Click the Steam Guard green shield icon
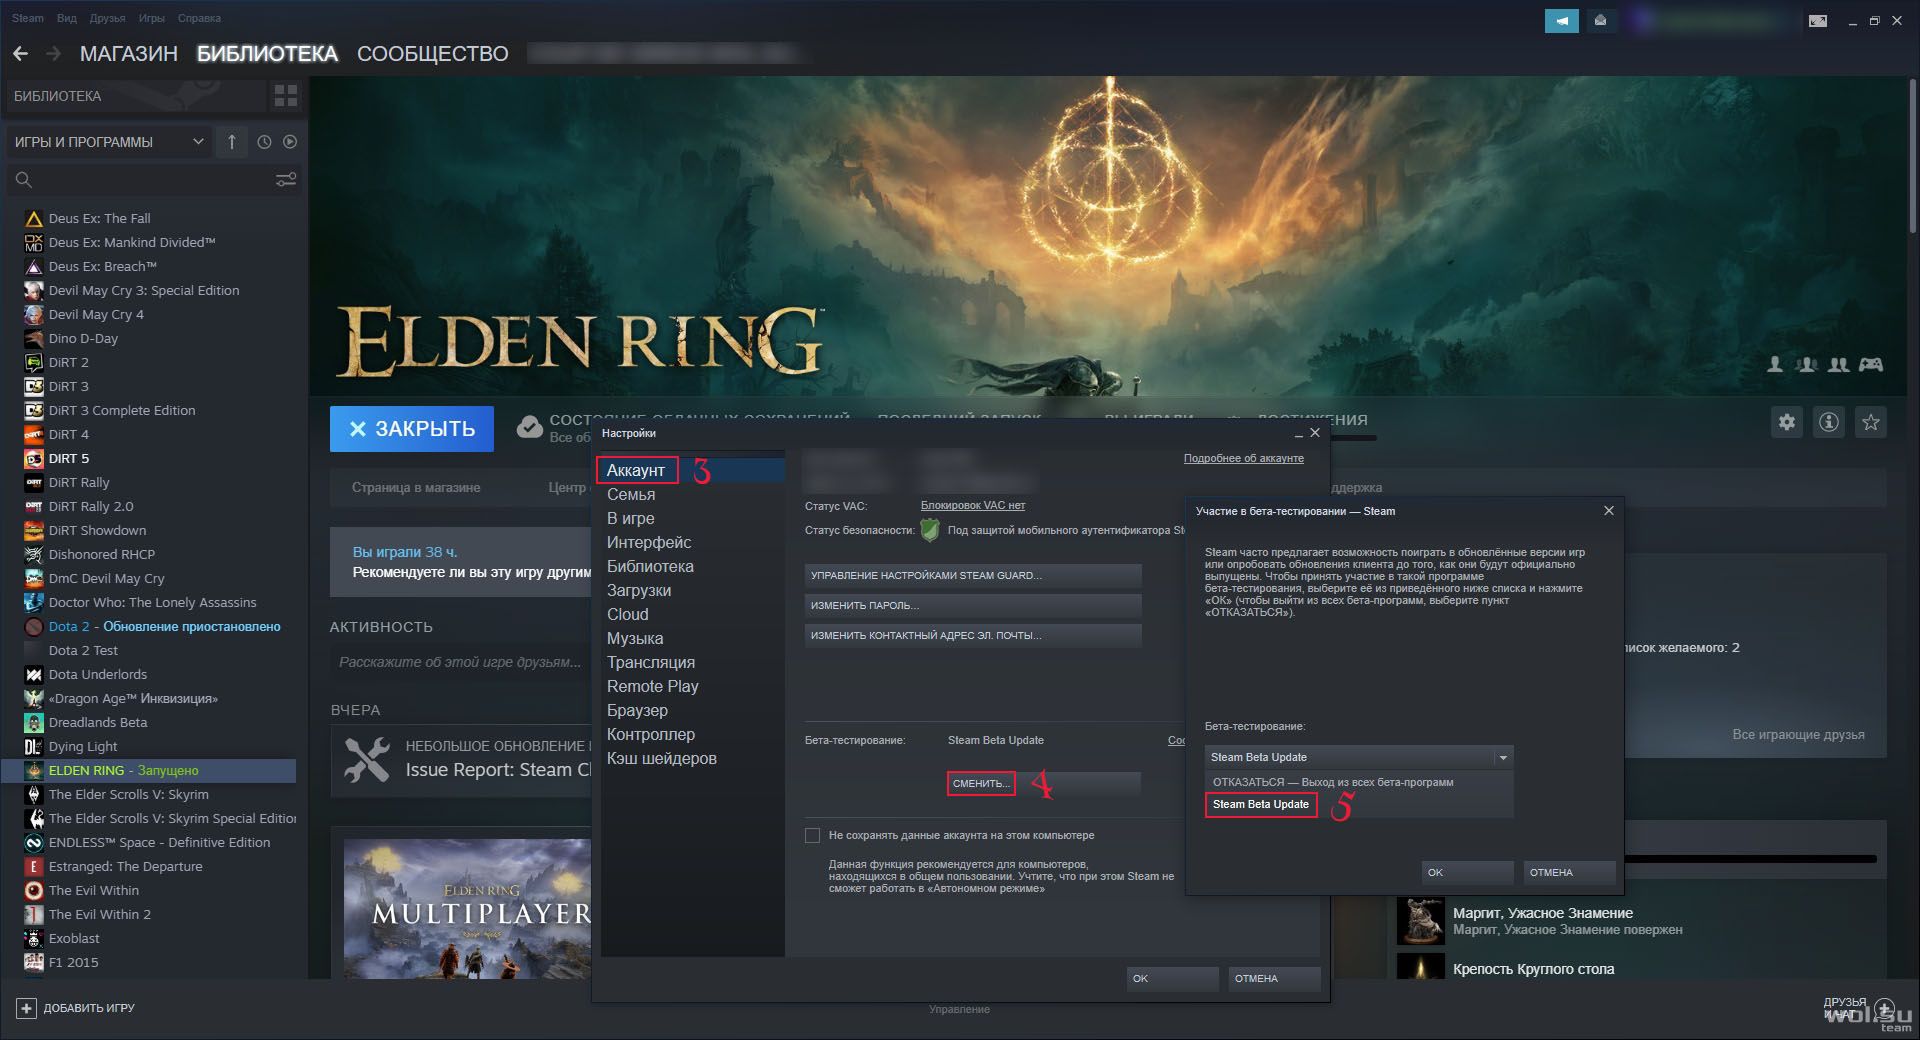 (x=930, y=530)
